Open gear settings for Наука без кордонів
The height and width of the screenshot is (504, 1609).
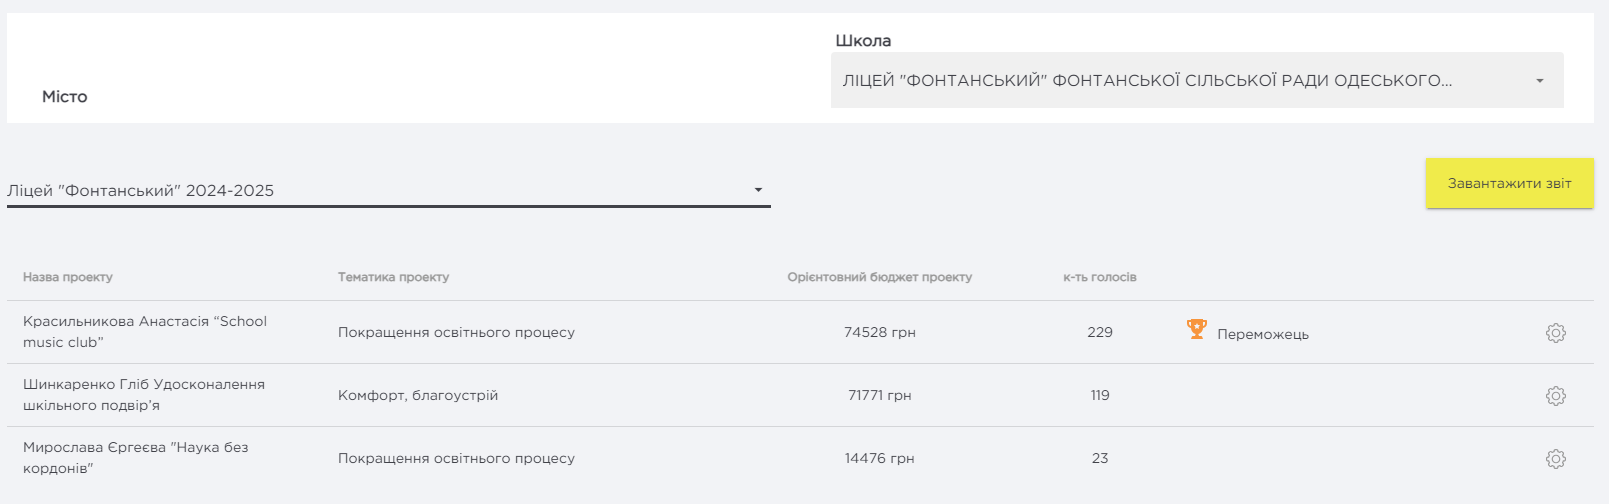(x=1555, y=459)
